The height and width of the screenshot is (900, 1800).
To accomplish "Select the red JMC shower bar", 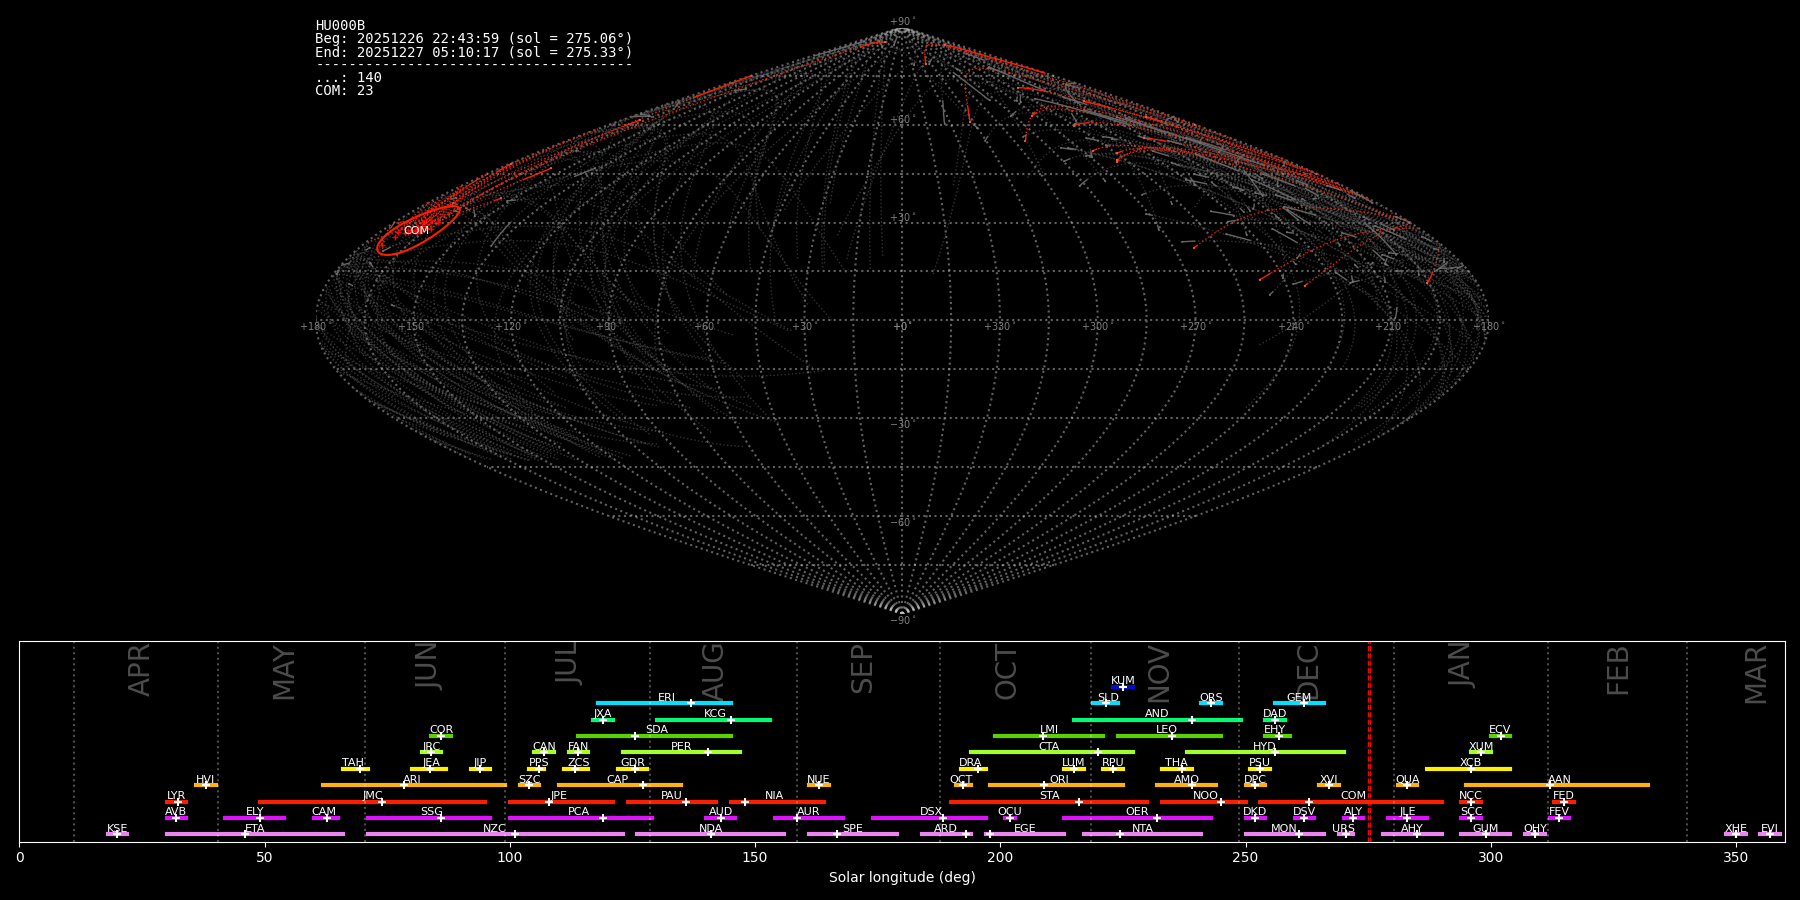I will (x=372, y=802).
